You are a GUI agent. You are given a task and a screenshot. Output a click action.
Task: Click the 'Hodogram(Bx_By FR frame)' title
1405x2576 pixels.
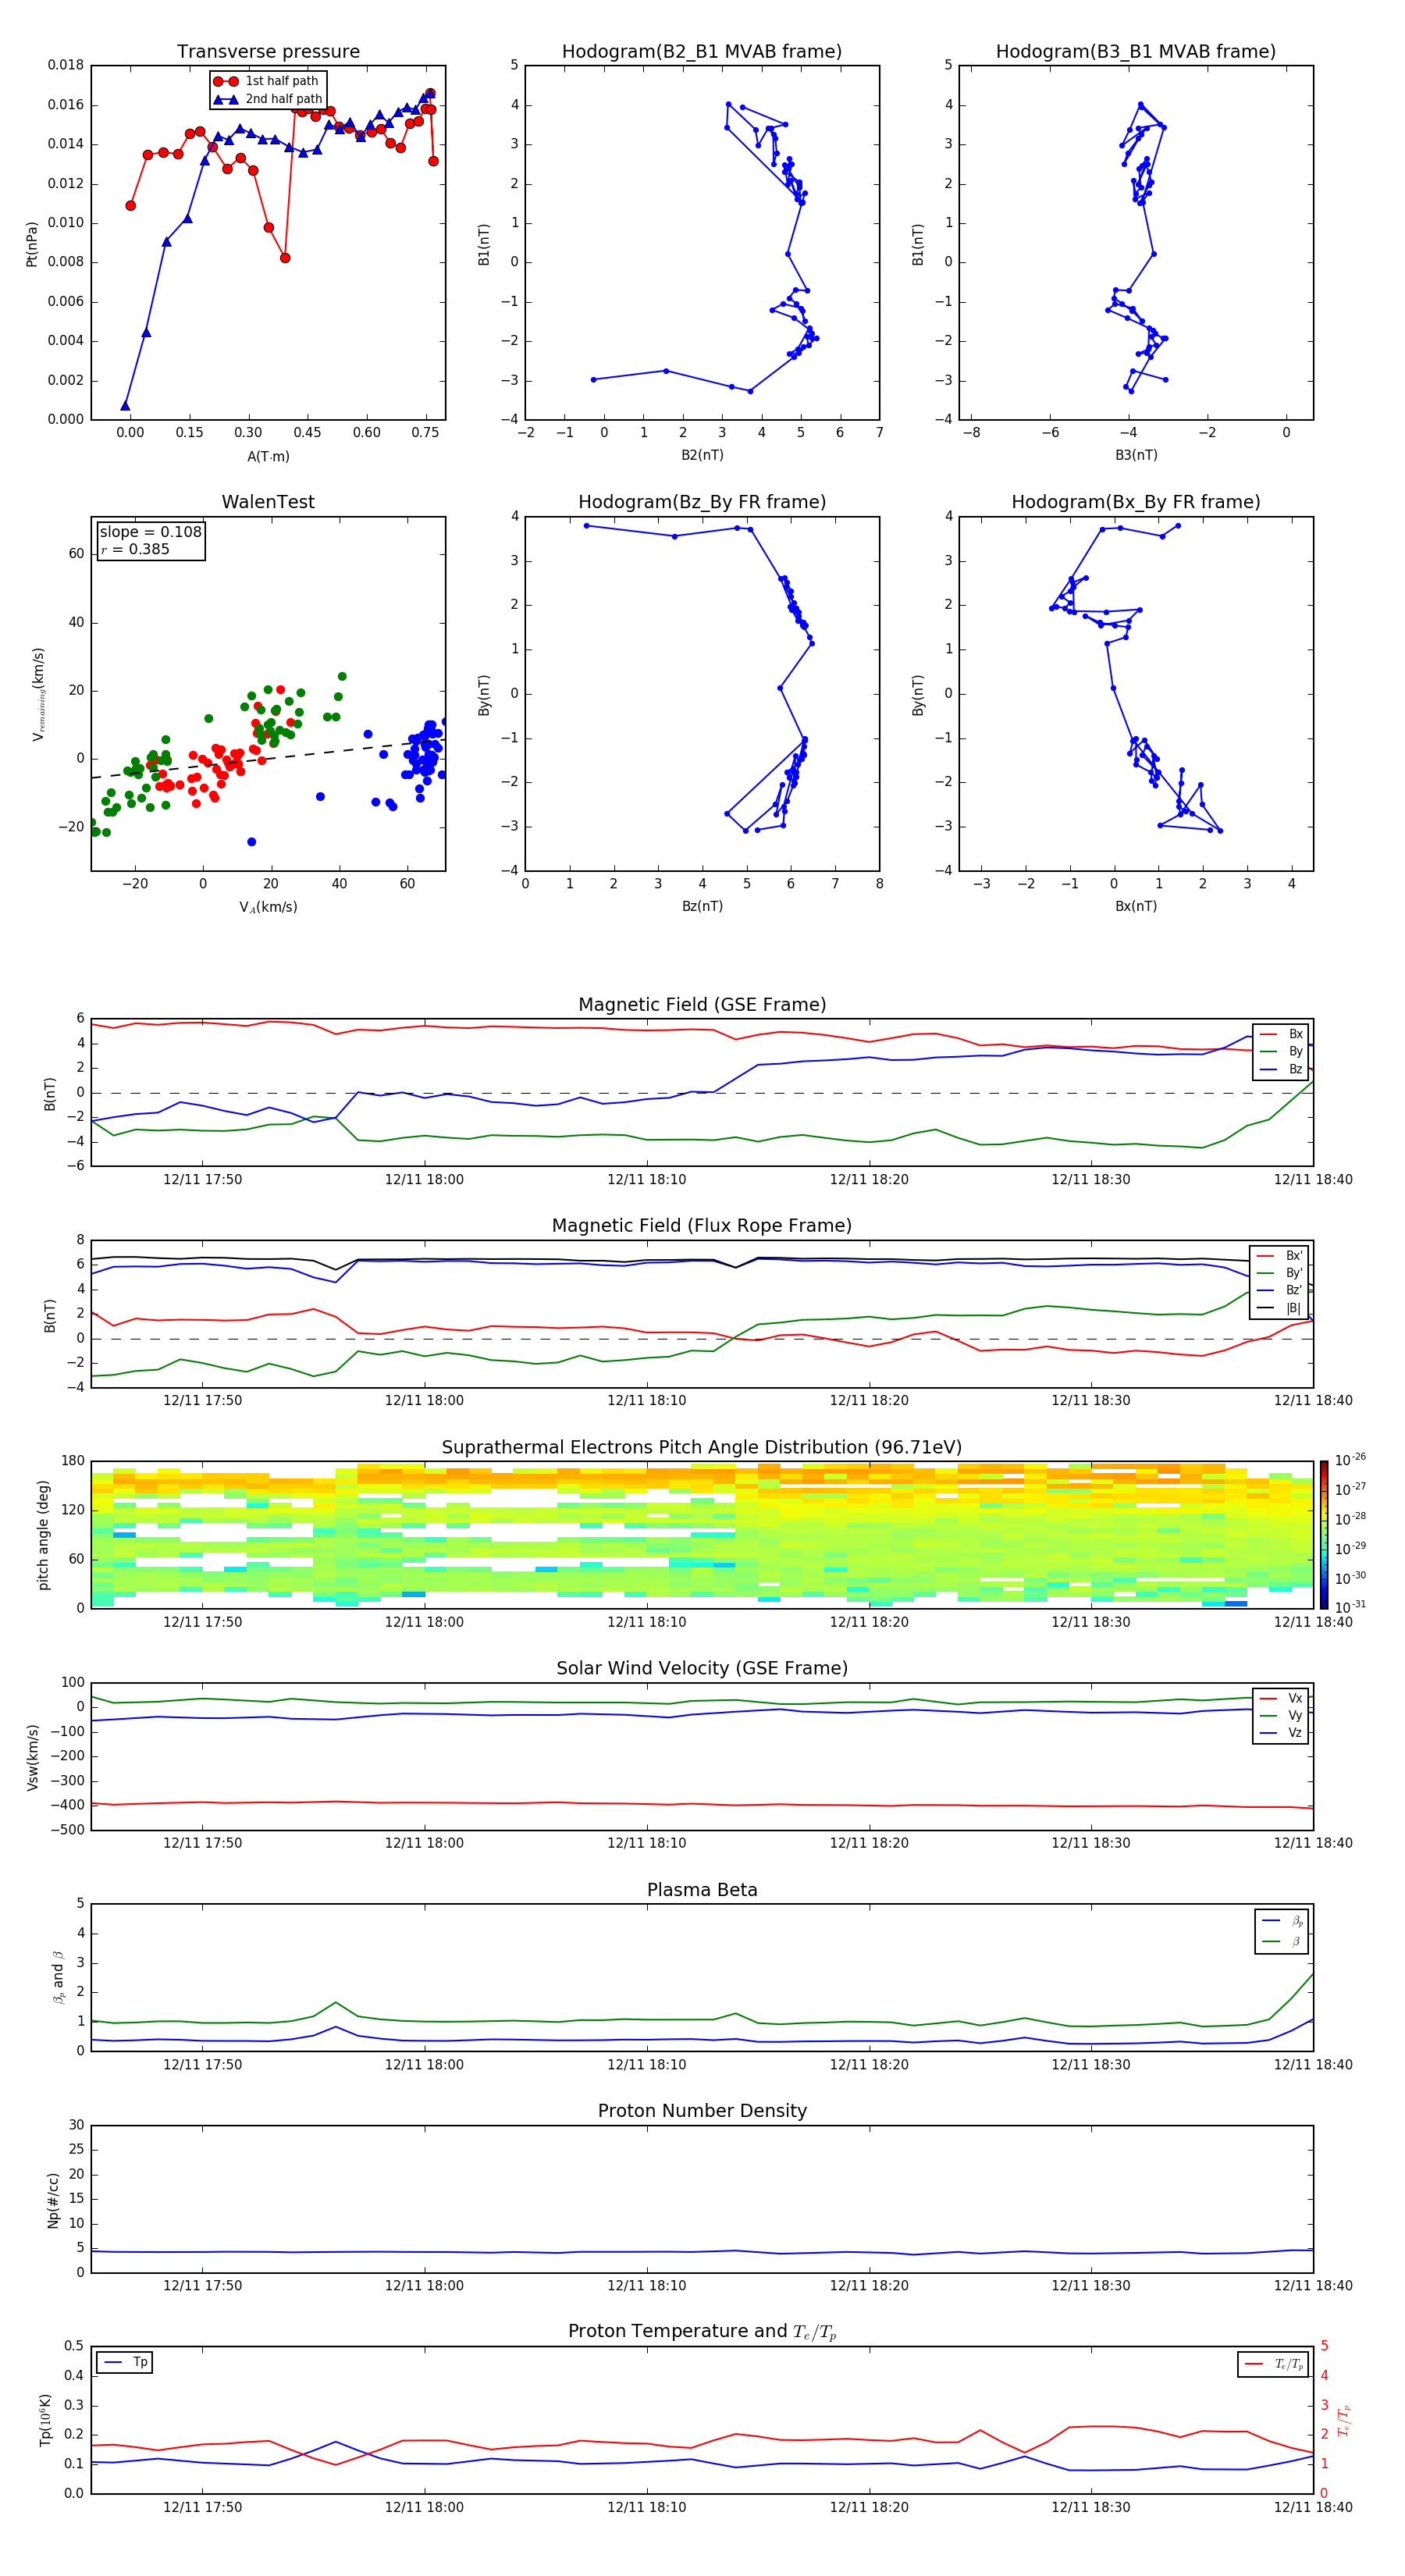tap(1136, 502)
